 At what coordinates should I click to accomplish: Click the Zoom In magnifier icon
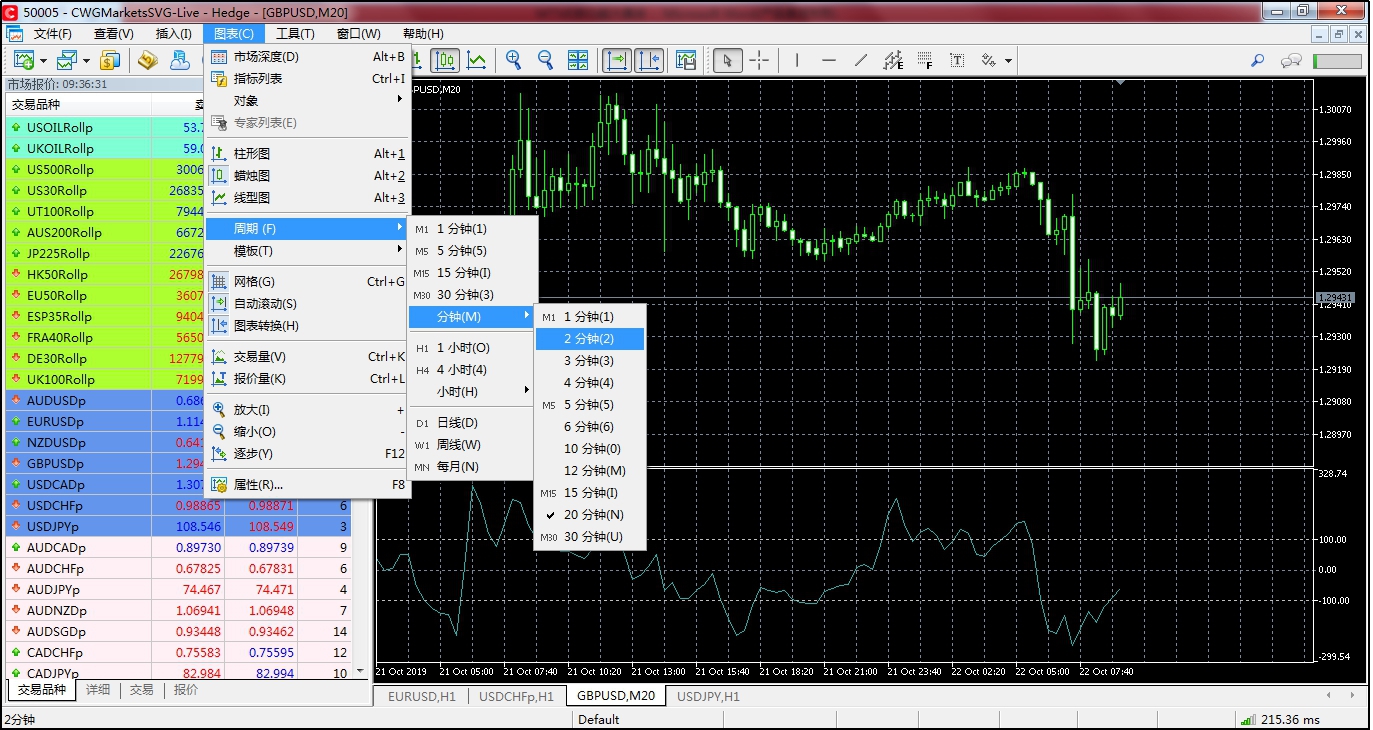(514, 61)
